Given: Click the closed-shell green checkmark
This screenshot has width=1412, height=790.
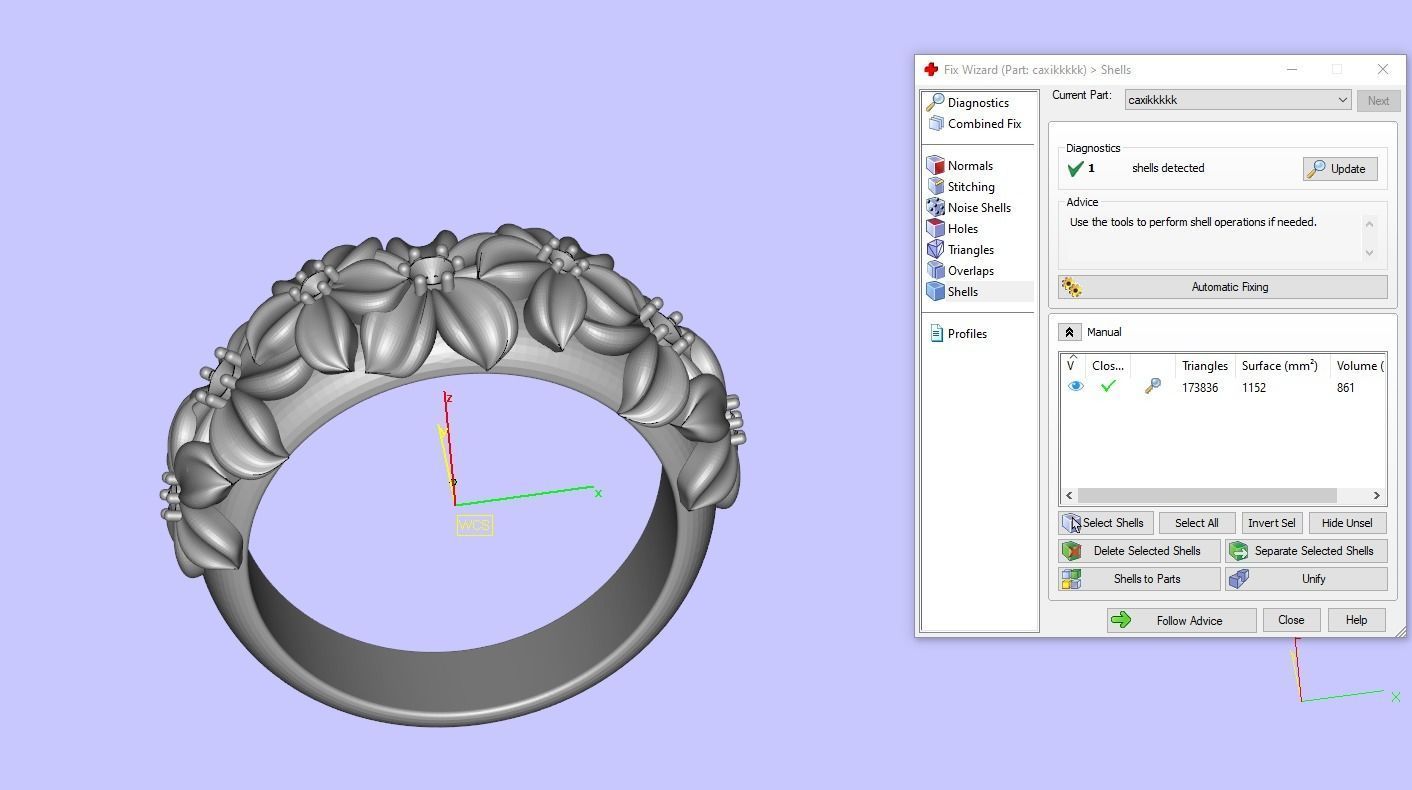Looking at the screenshot, I should click(1108, 387).
